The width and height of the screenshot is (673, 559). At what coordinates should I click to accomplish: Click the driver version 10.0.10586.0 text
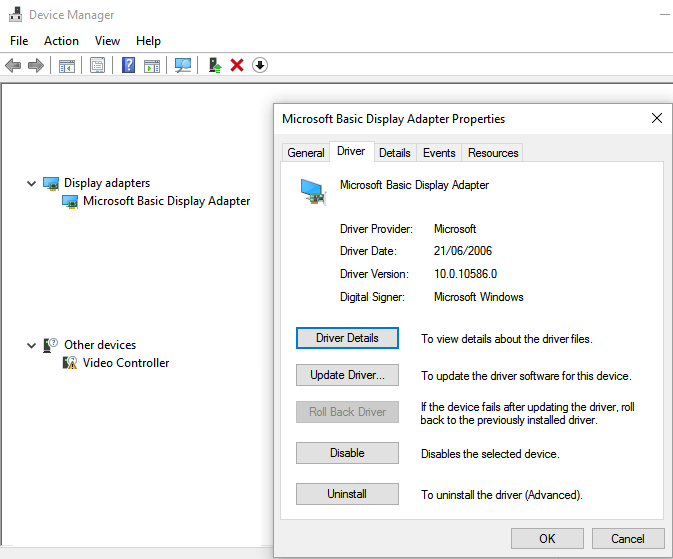465,274
